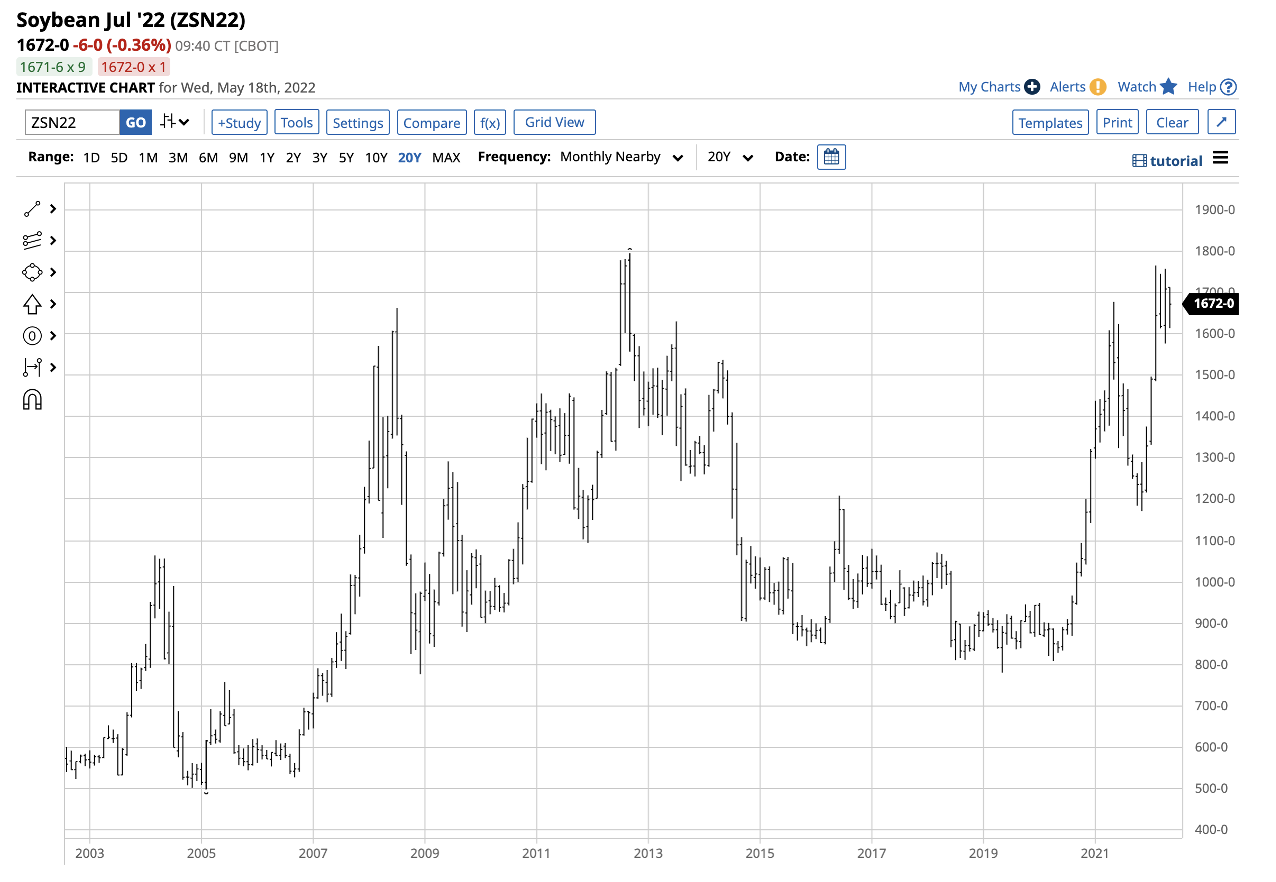Click the Alerts exclamation icon
Viewport: 1276px width, 882px height.
[1098, 87]
